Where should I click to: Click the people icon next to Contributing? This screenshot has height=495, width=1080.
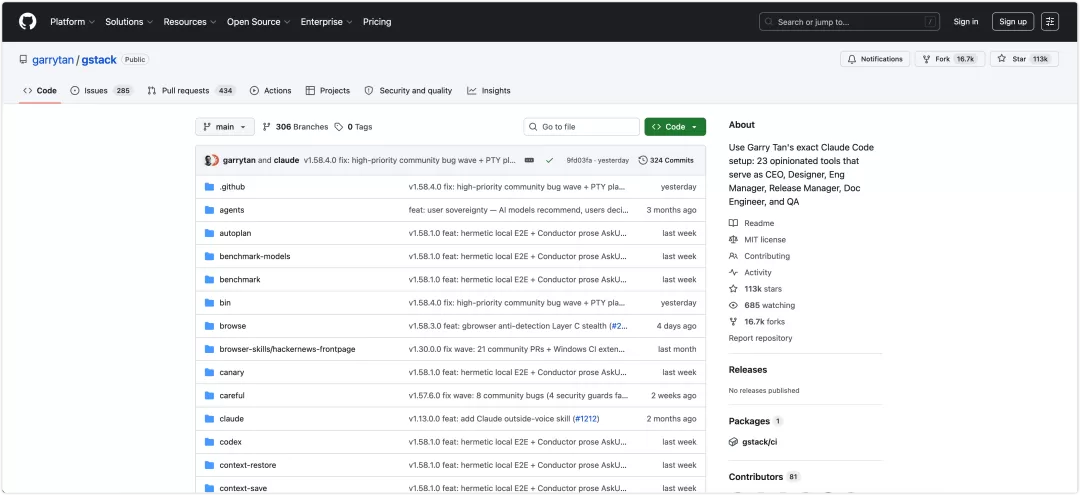[x=734, y=256]
